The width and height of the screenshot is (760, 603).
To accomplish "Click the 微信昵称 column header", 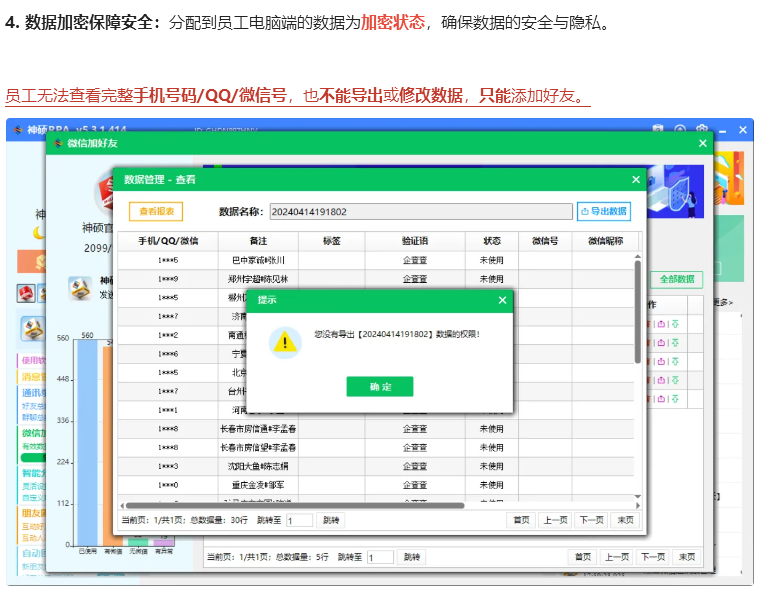I will pyautogui.click(x=605, y=241).
